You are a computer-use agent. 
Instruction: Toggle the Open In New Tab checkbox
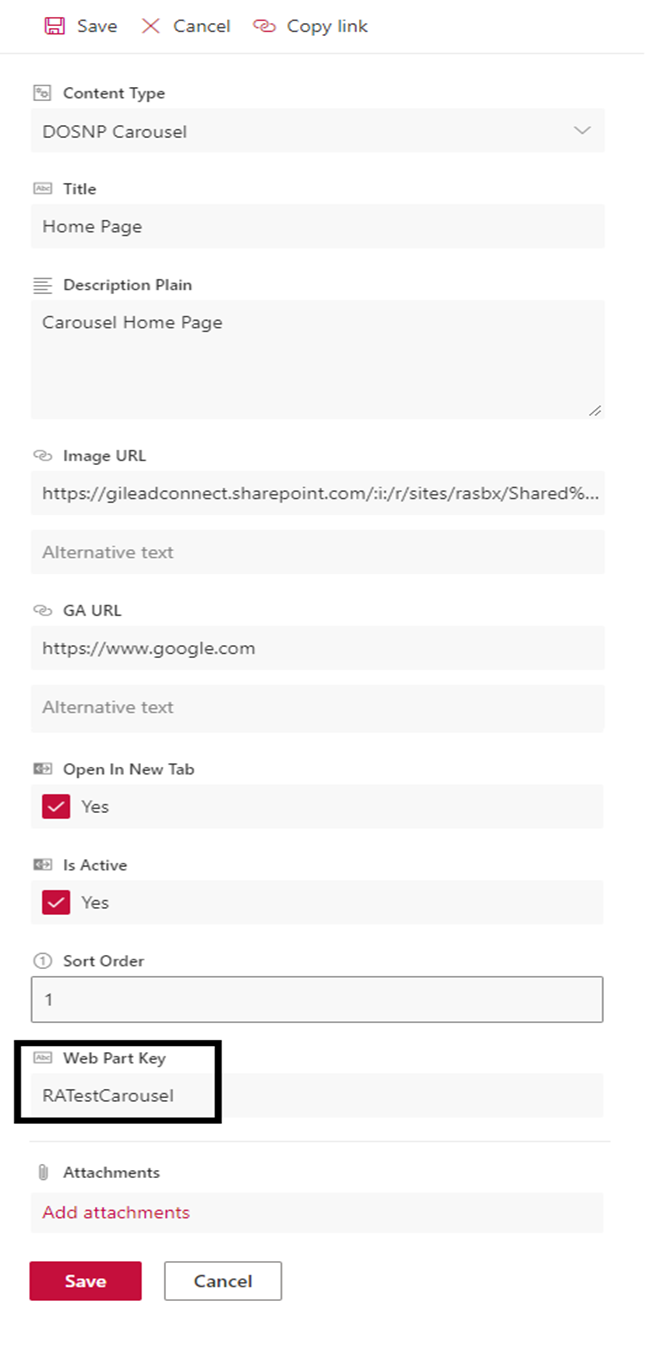56,806
